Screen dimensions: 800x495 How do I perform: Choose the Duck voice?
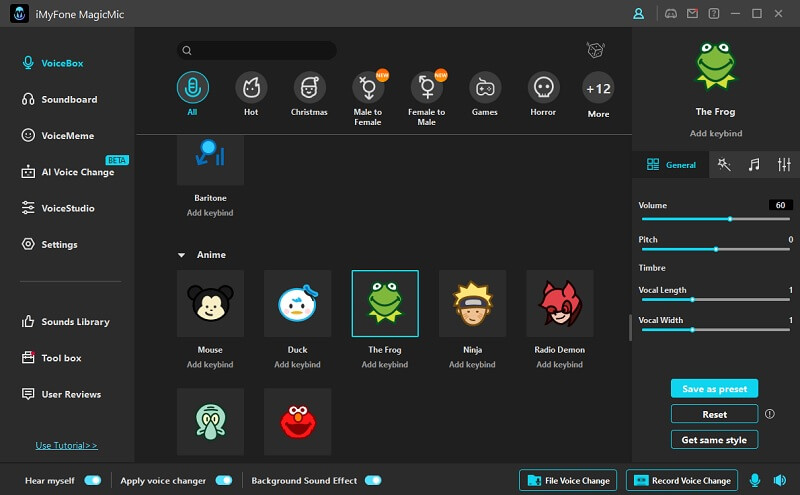(297, 304)
